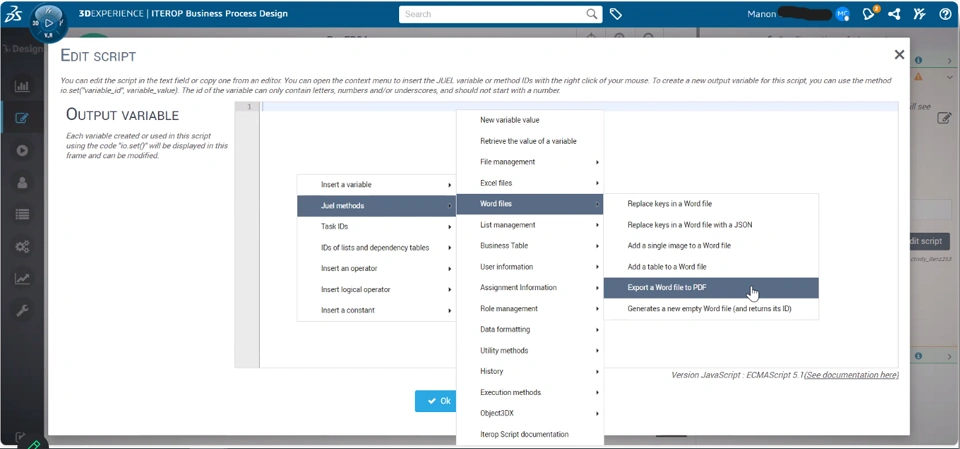Viewport: 960px width, 449px height.
Task: Open the Execution methods submenu
Action: (x=530, y=392)
